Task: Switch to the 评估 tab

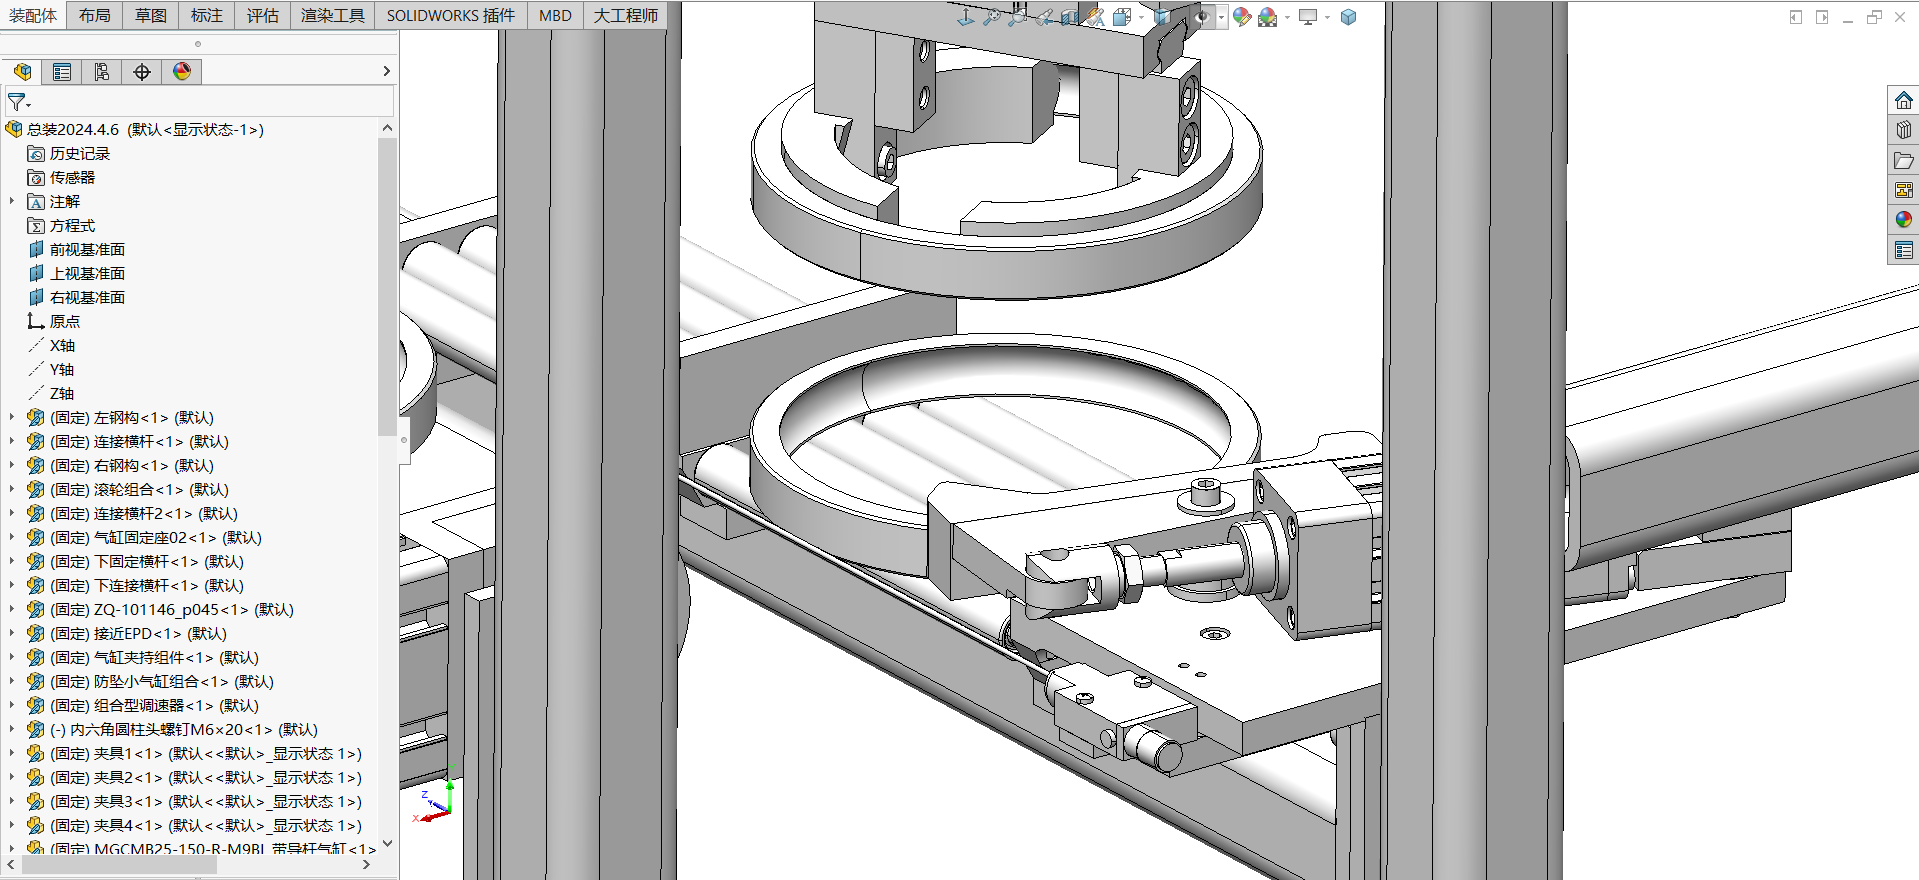Action: [x=263, y=15]
